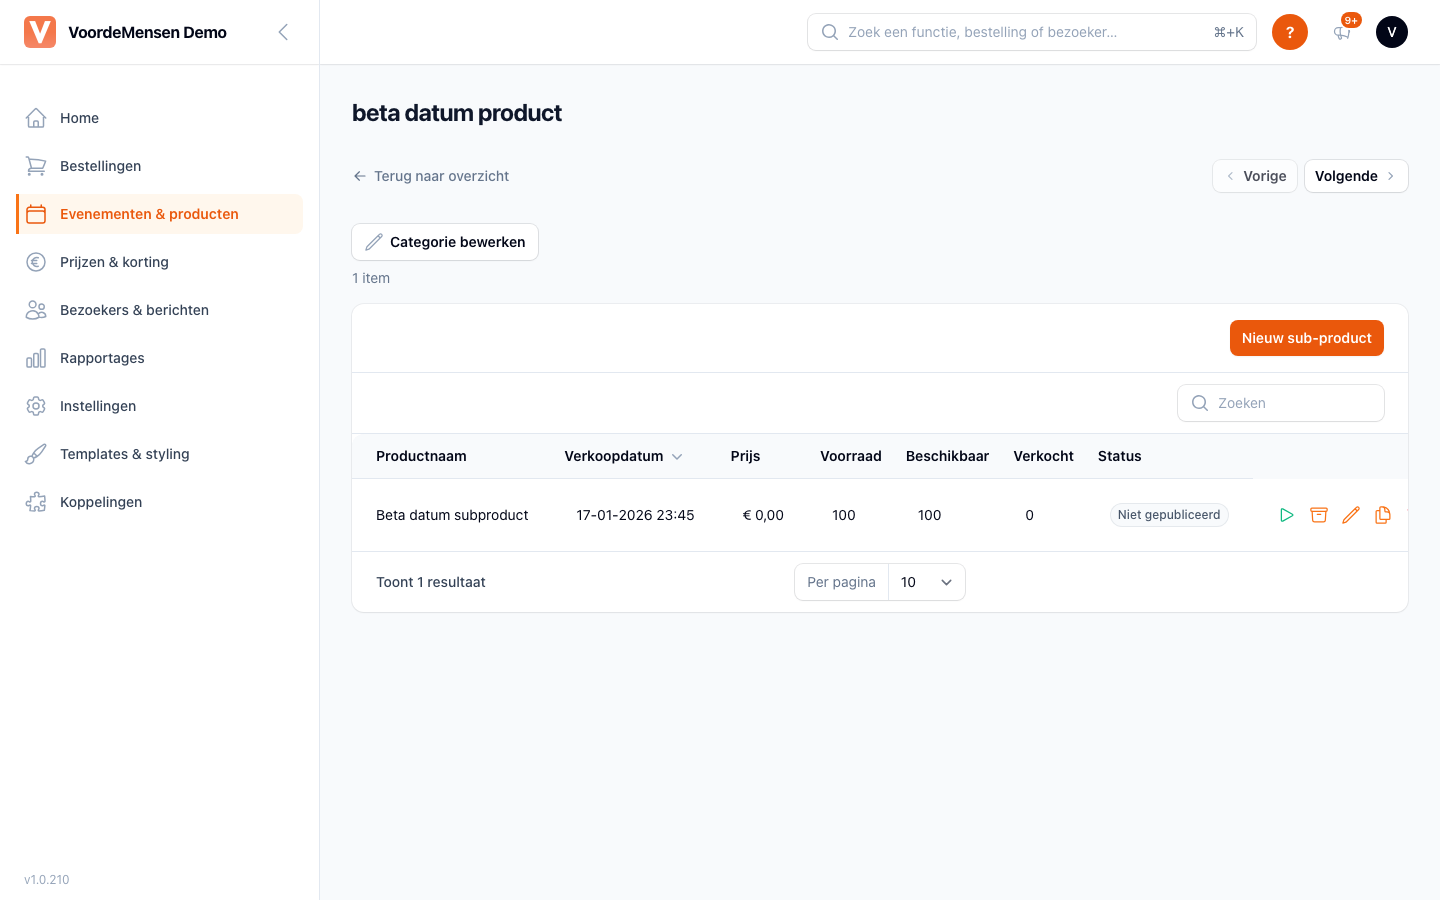
Task: Focus the global search field in the top bar
Action: (x=1032, y=32)
